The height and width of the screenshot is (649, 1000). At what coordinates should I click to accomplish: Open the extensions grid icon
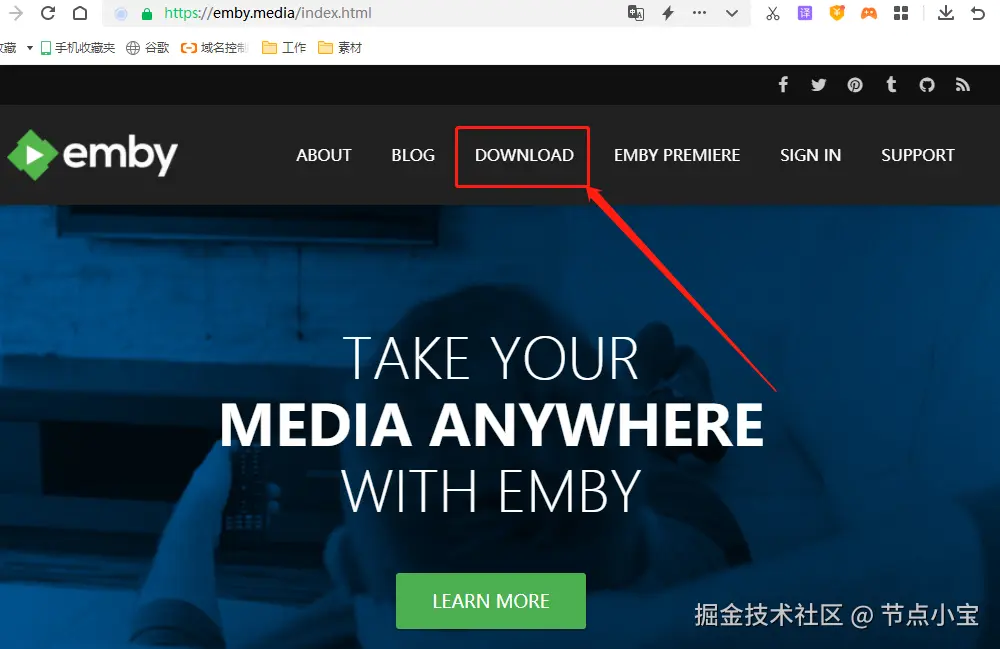(901, 13)
